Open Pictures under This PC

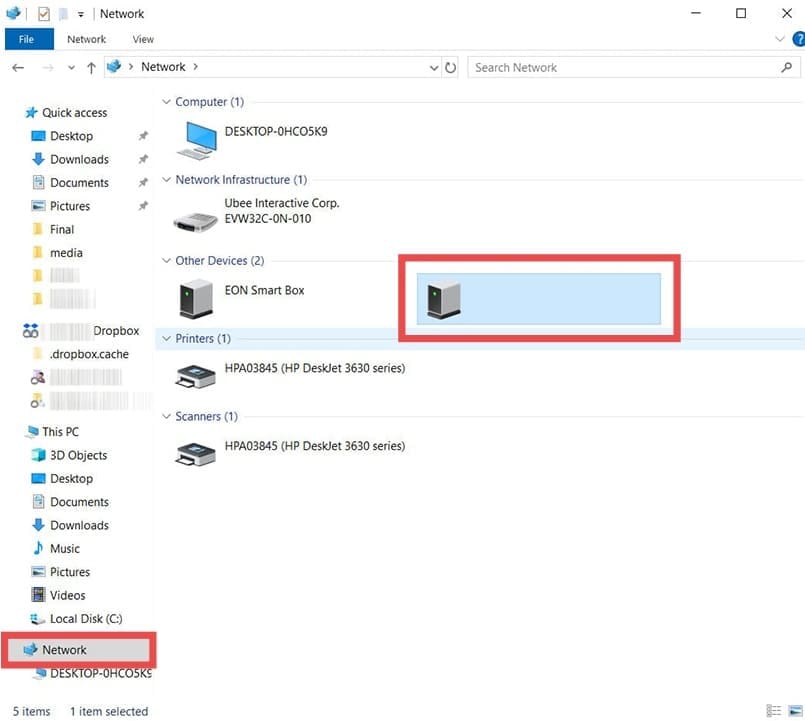point(70,572)
